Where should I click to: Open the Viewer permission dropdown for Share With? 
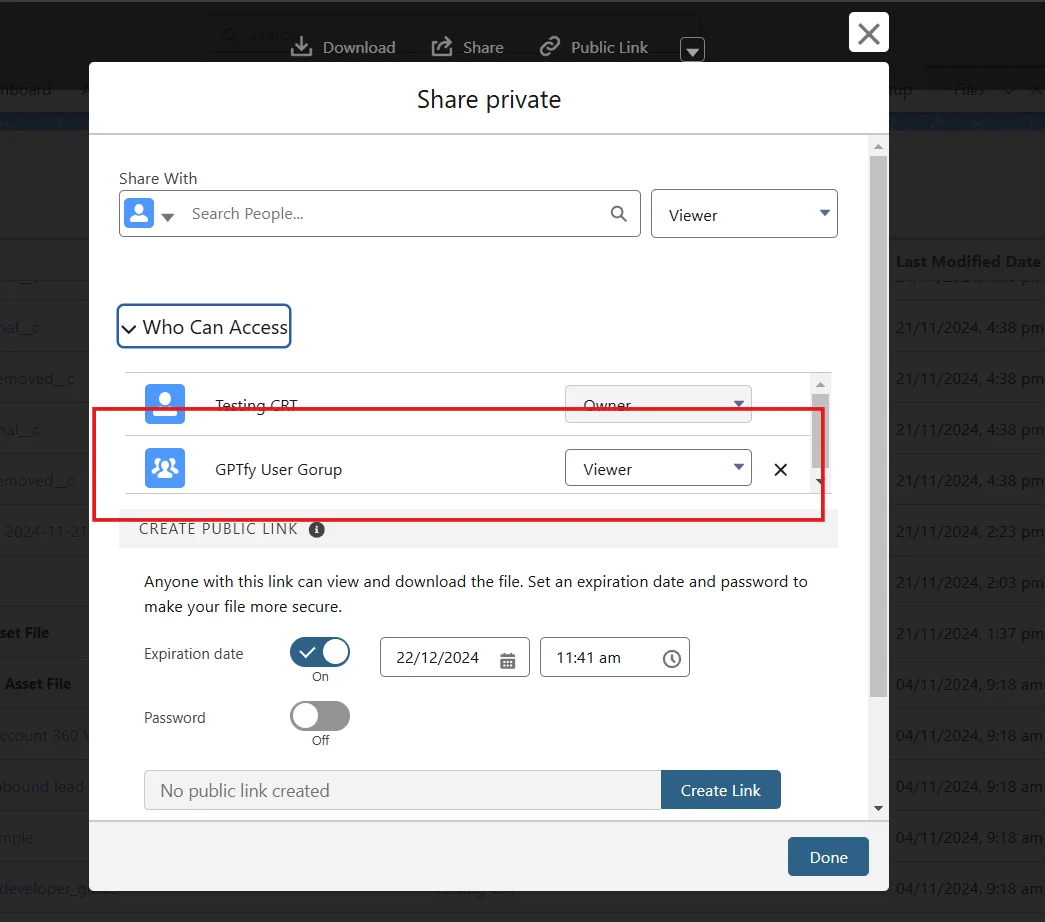pos(744,214)
